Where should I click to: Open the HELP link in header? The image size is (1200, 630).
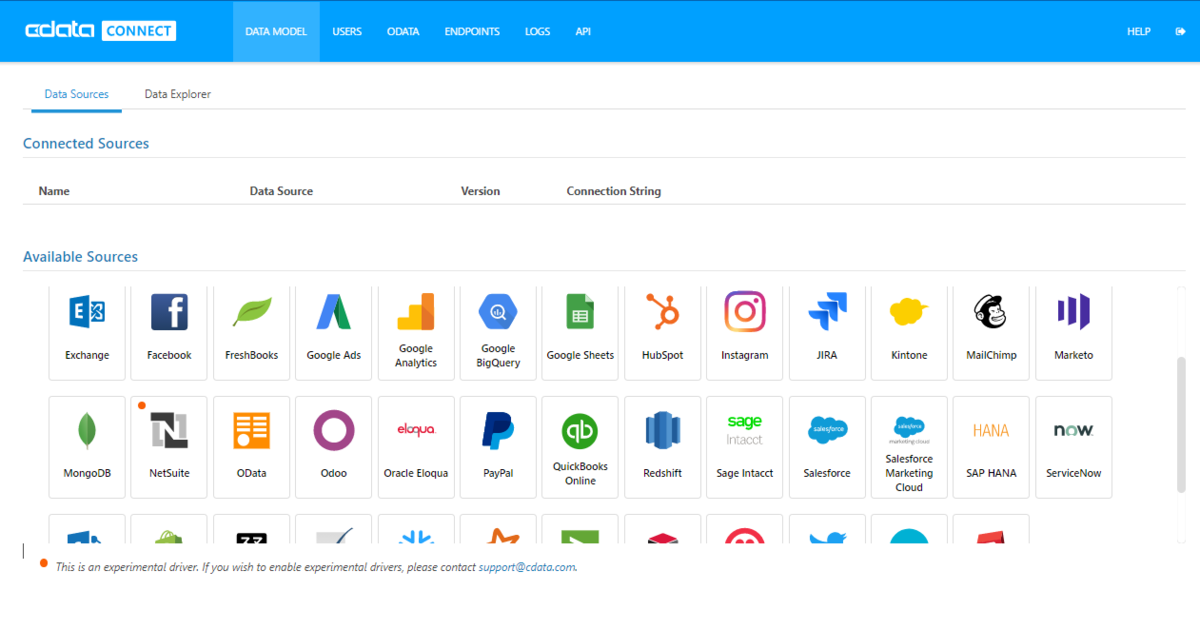click(x=1139, y=31)
